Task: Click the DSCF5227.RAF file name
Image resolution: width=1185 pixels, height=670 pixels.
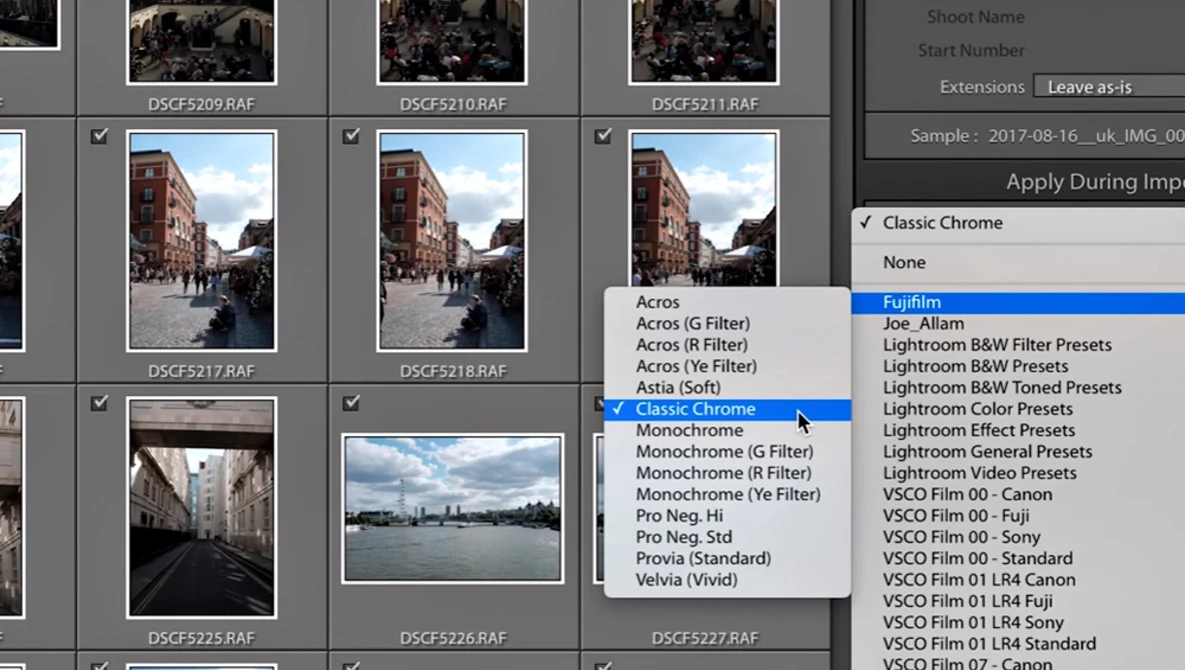Action: tap(704, 638)
